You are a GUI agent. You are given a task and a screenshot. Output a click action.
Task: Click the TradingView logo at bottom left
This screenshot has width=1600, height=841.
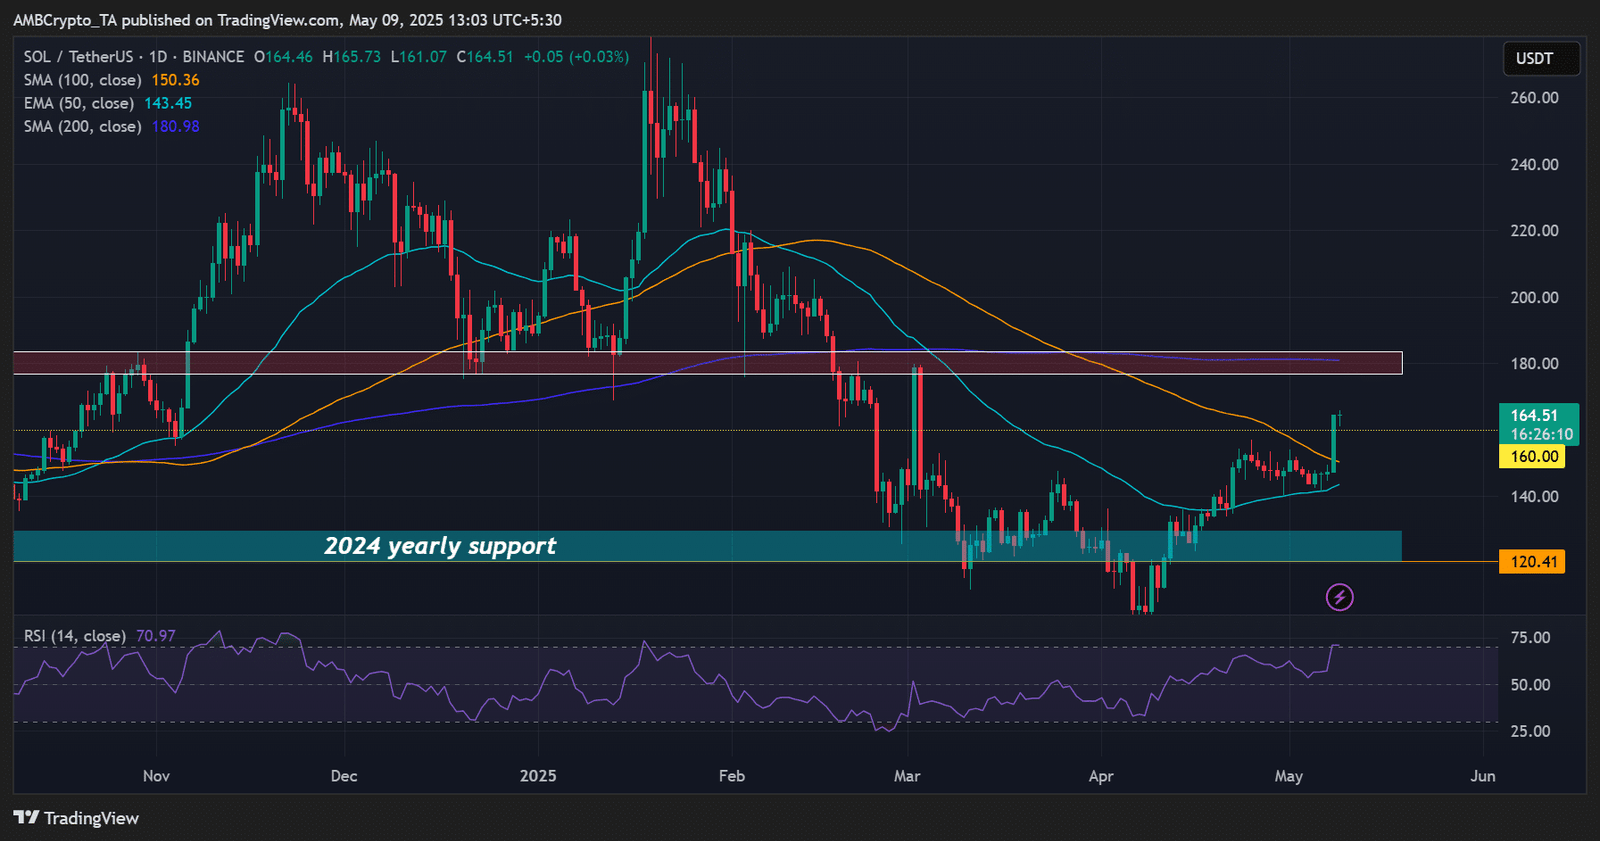(x=76, y=818)
